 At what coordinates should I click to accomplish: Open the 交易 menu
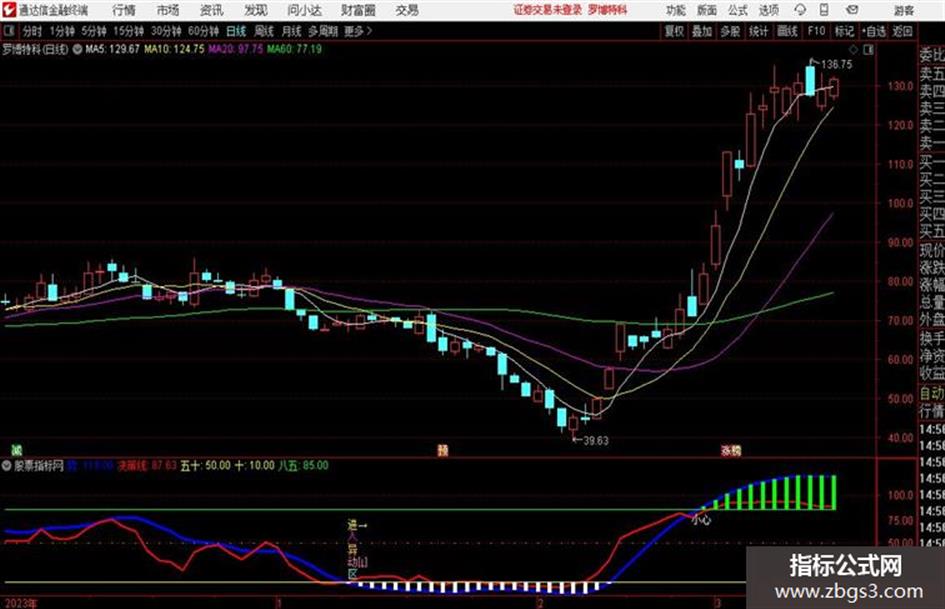coord(407,10)
